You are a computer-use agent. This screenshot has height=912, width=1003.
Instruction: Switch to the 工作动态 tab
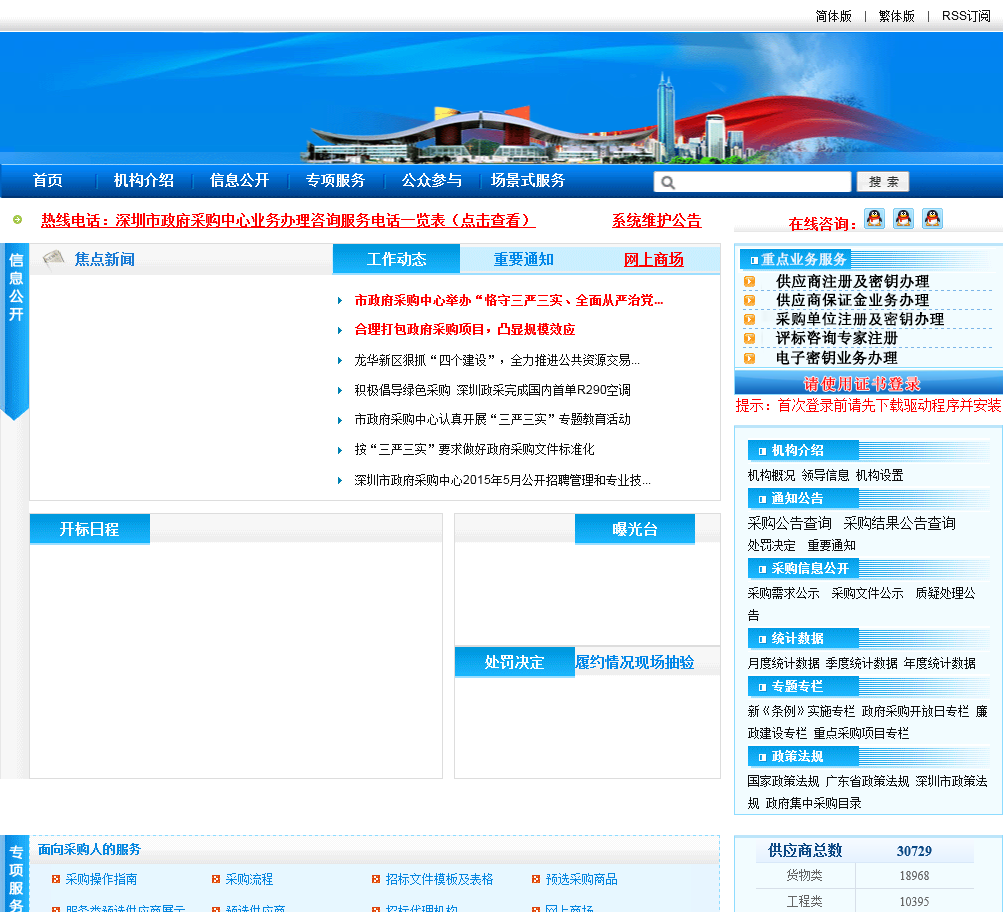(x=397, y=259)
